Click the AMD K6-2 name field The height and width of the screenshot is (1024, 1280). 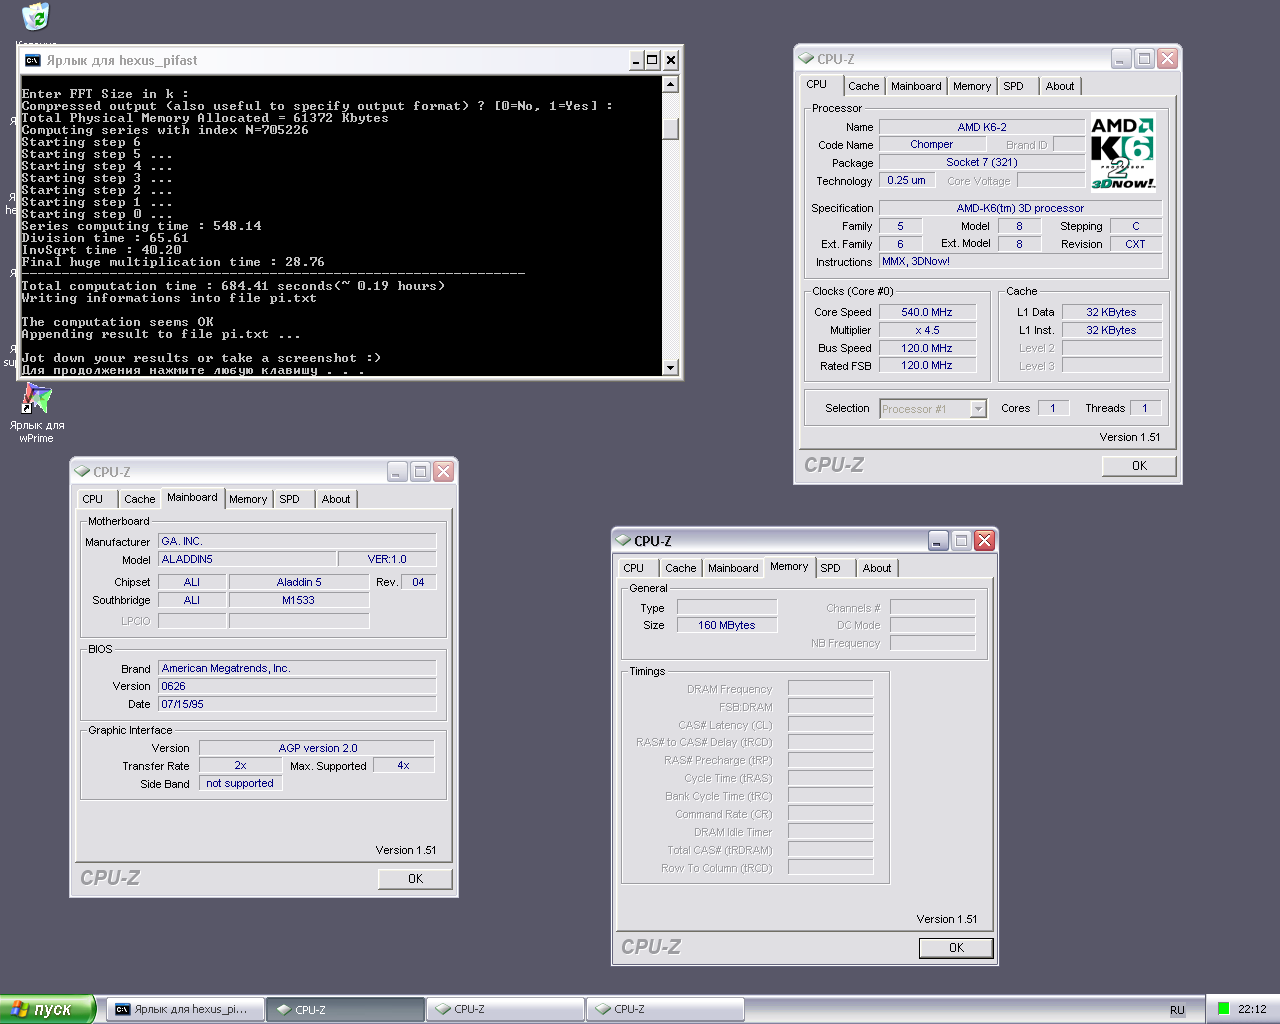(x=981, y=127)
